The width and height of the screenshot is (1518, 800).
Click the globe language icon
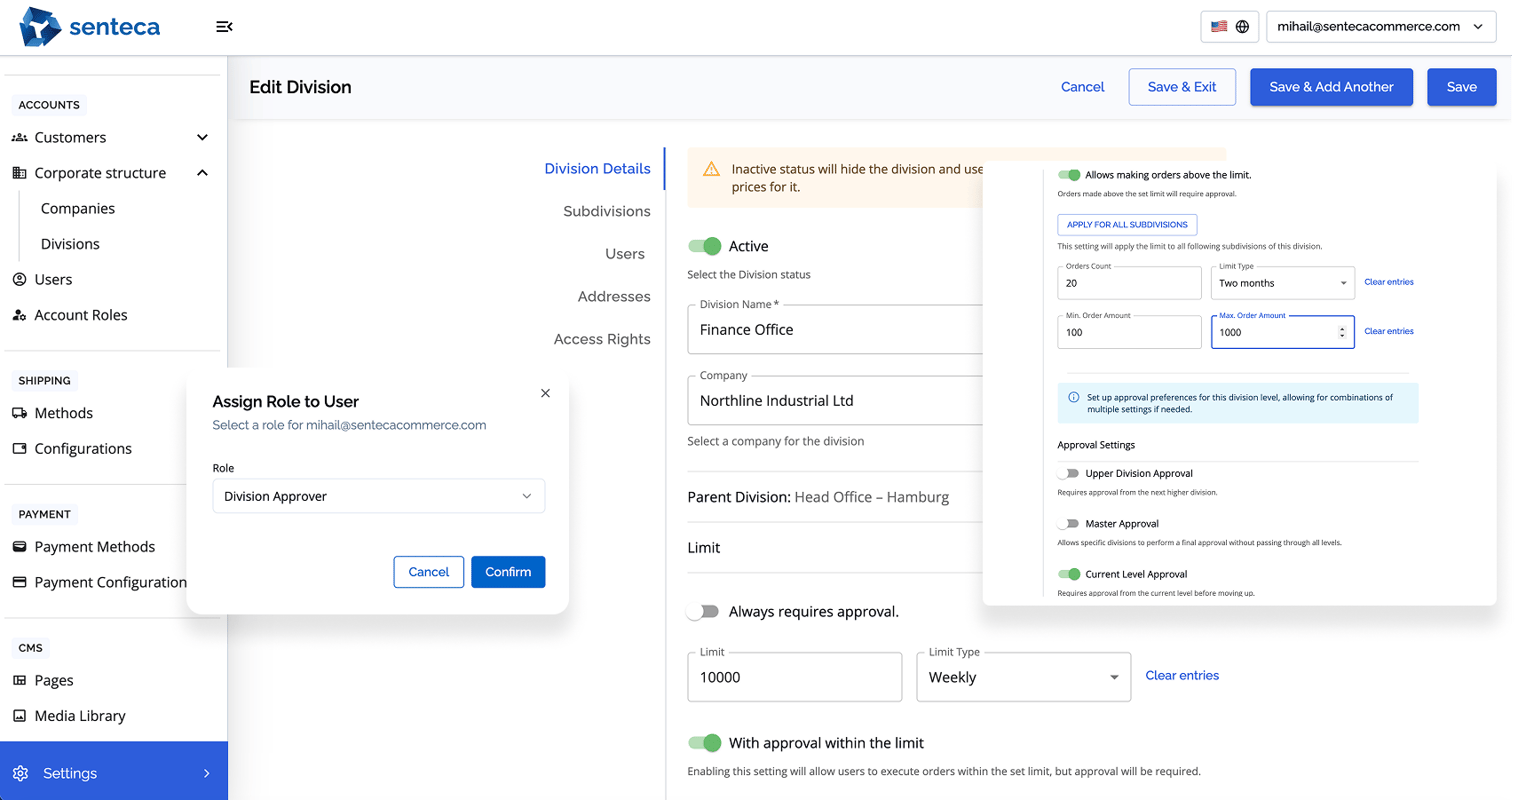1242,27
